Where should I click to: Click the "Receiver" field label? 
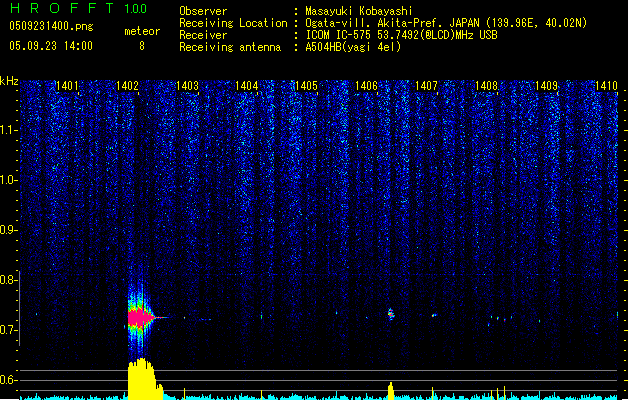pos(203,35)
